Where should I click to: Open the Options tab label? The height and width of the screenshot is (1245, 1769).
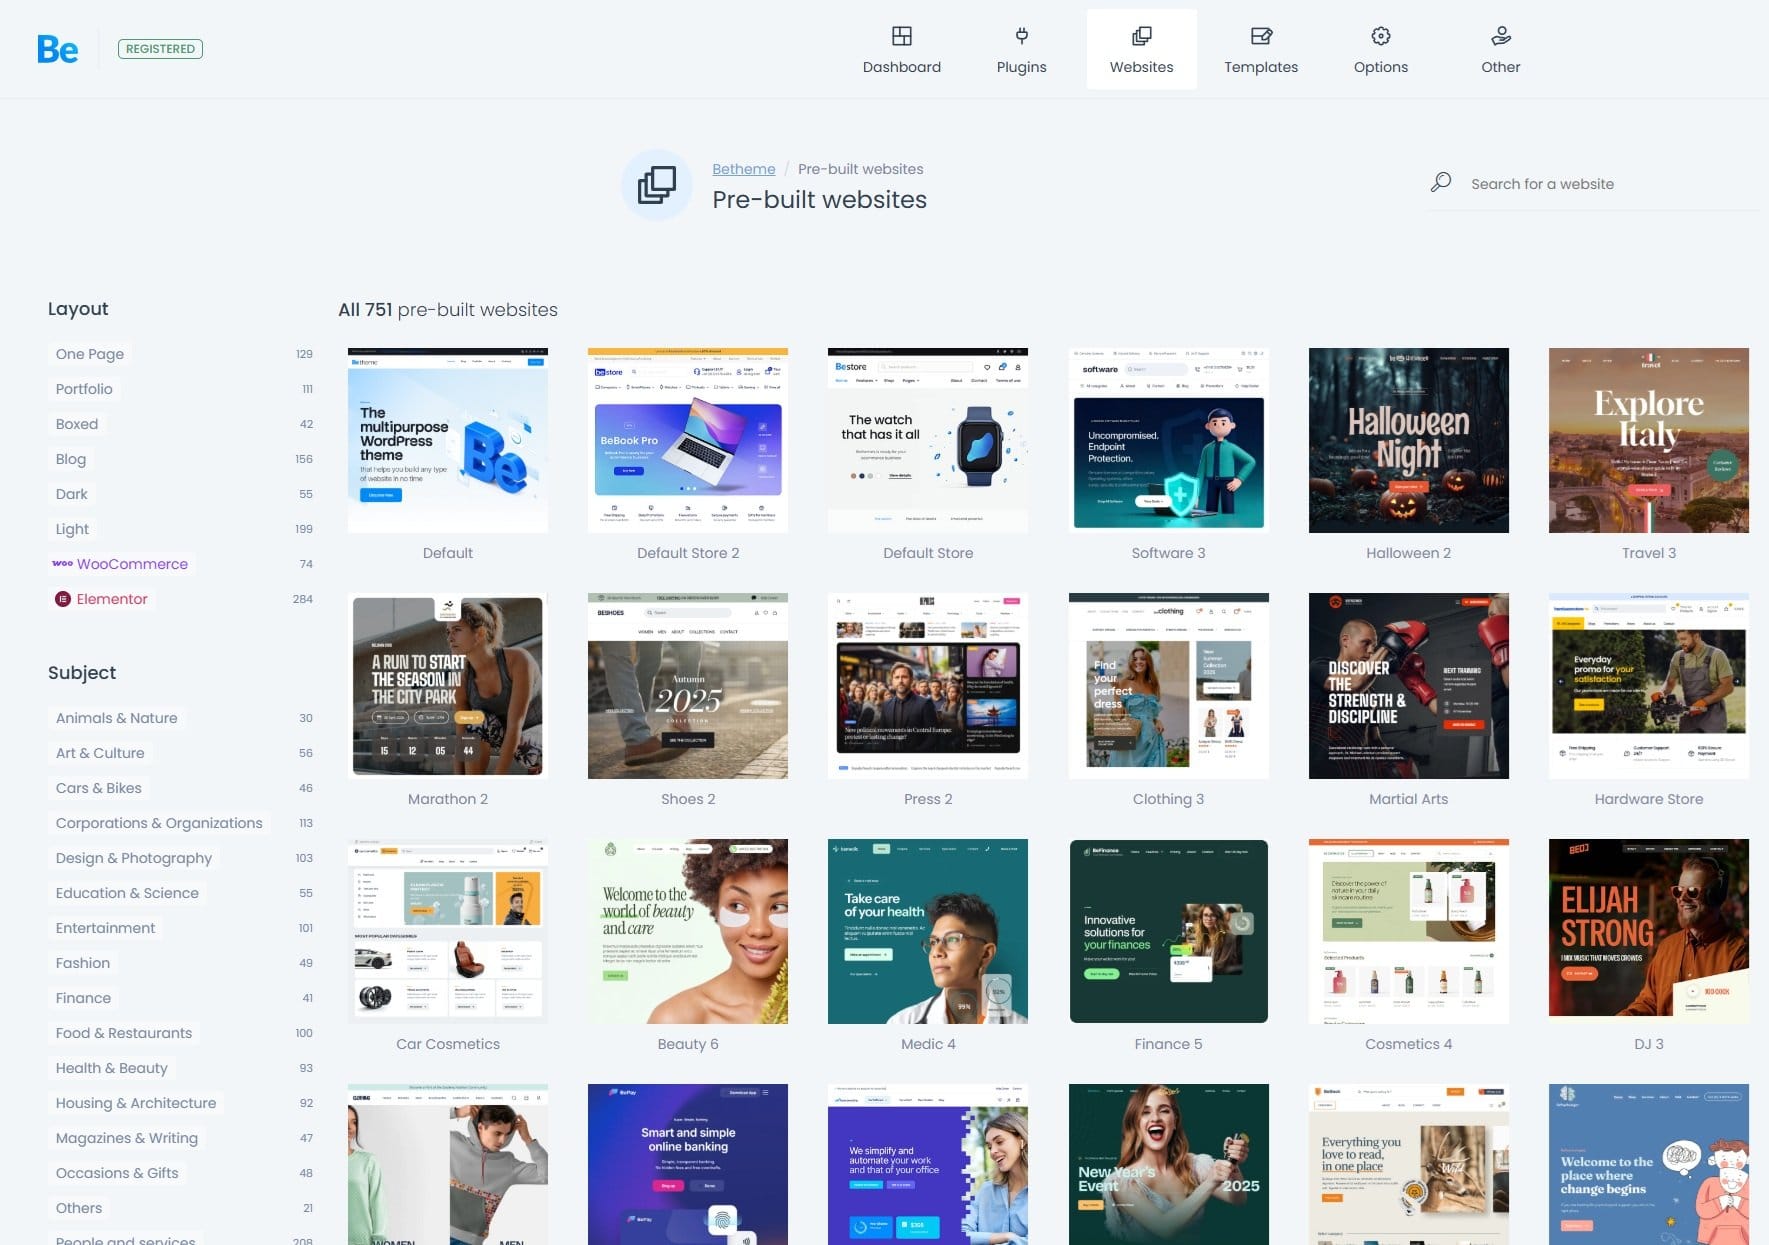[x=1381, y=67]
